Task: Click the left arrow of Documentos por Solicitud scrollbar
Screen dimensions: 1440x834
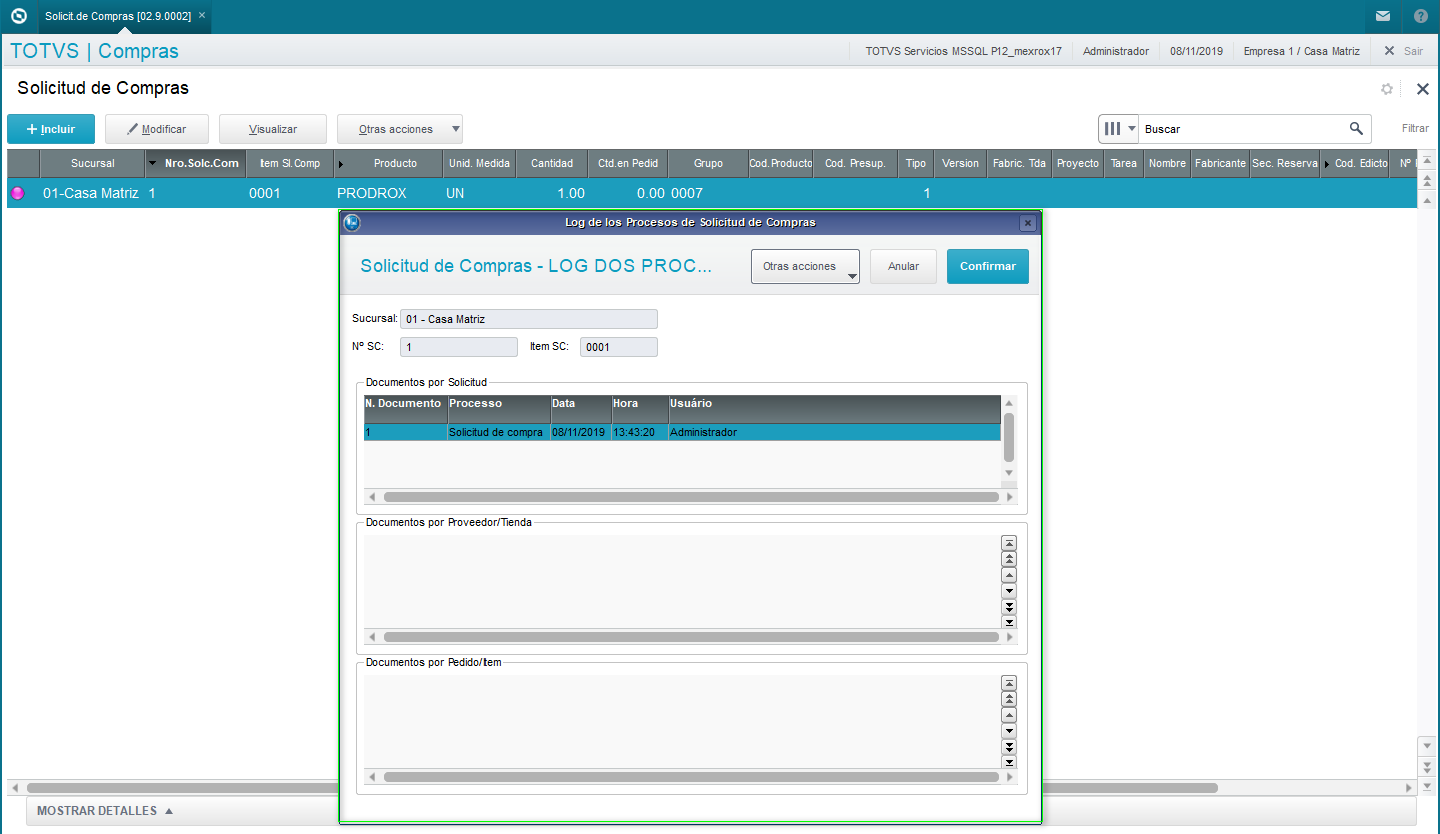Action: 372,497
